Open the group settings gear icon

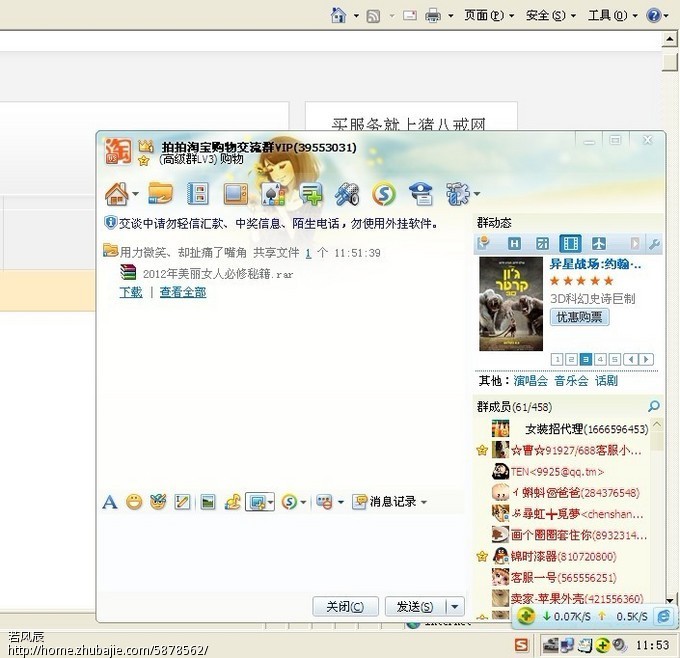[458, 193]
